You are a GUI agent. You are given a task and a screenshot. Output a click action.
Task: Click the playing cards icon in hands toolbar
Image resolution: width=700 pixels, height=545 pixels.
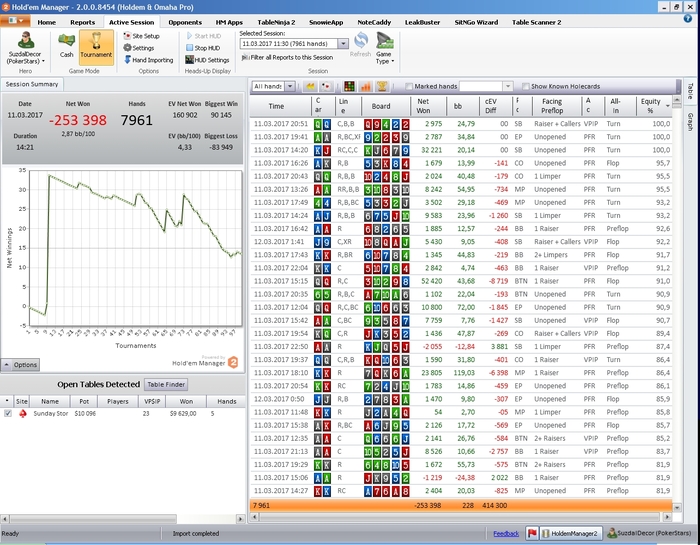[x=326, y=86]
